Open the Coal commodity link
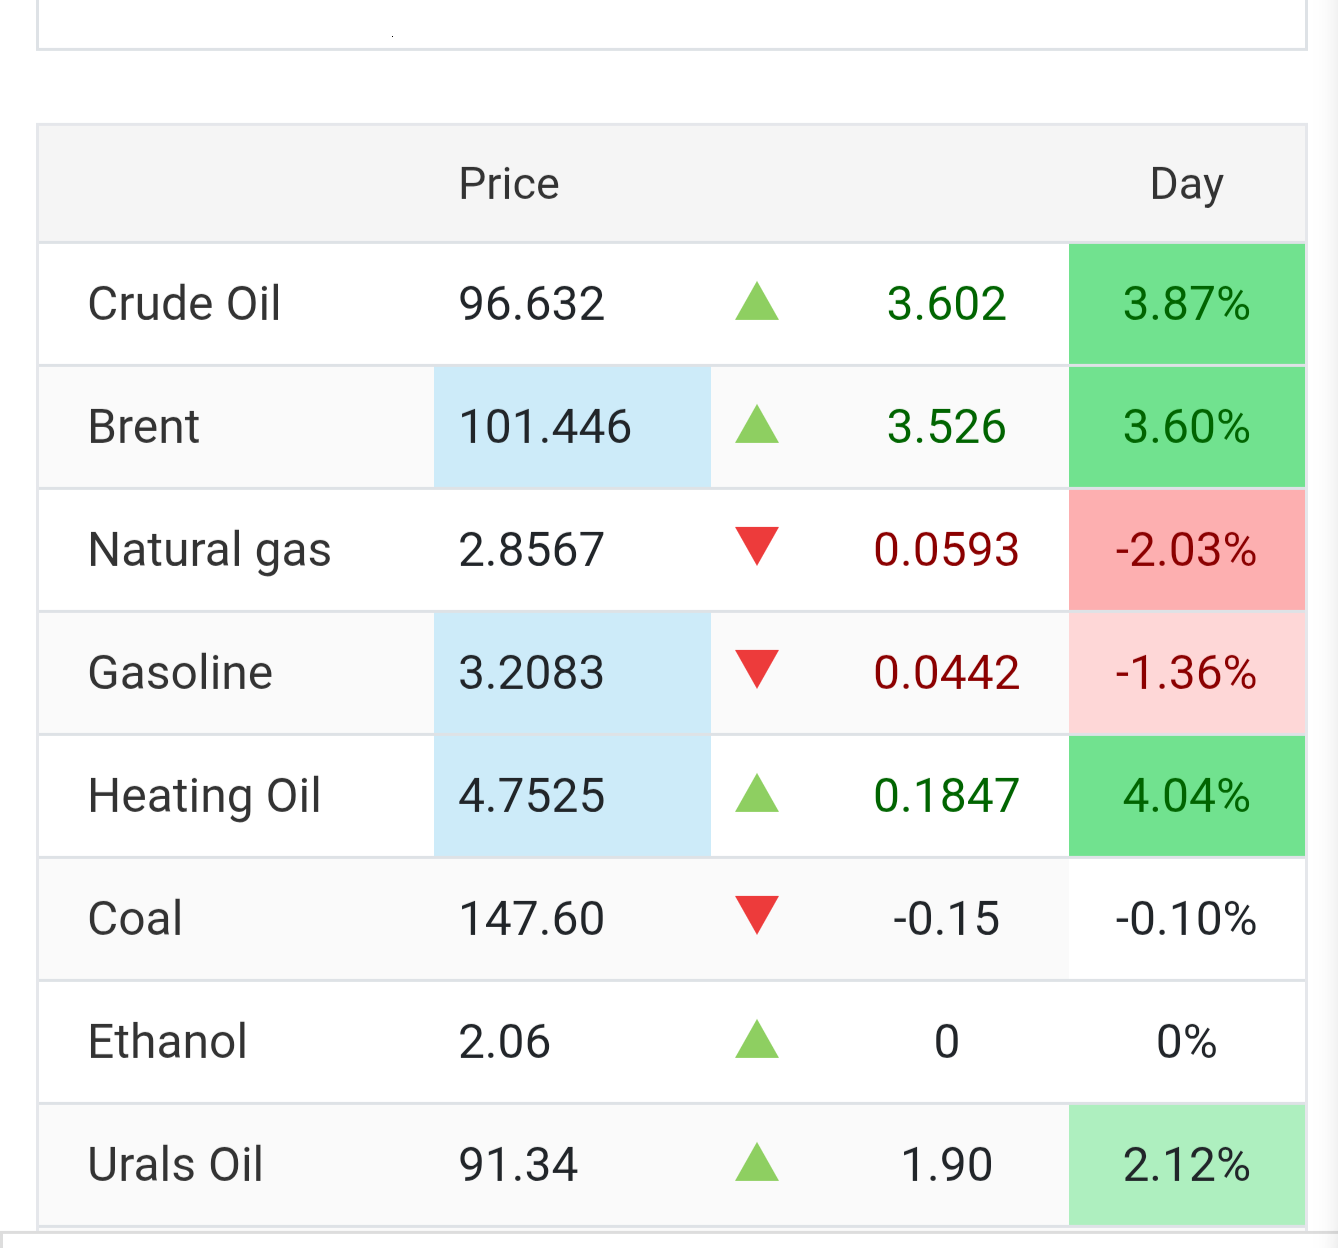The width and height of the screenshot is (1338, 1248). point(135,919)
